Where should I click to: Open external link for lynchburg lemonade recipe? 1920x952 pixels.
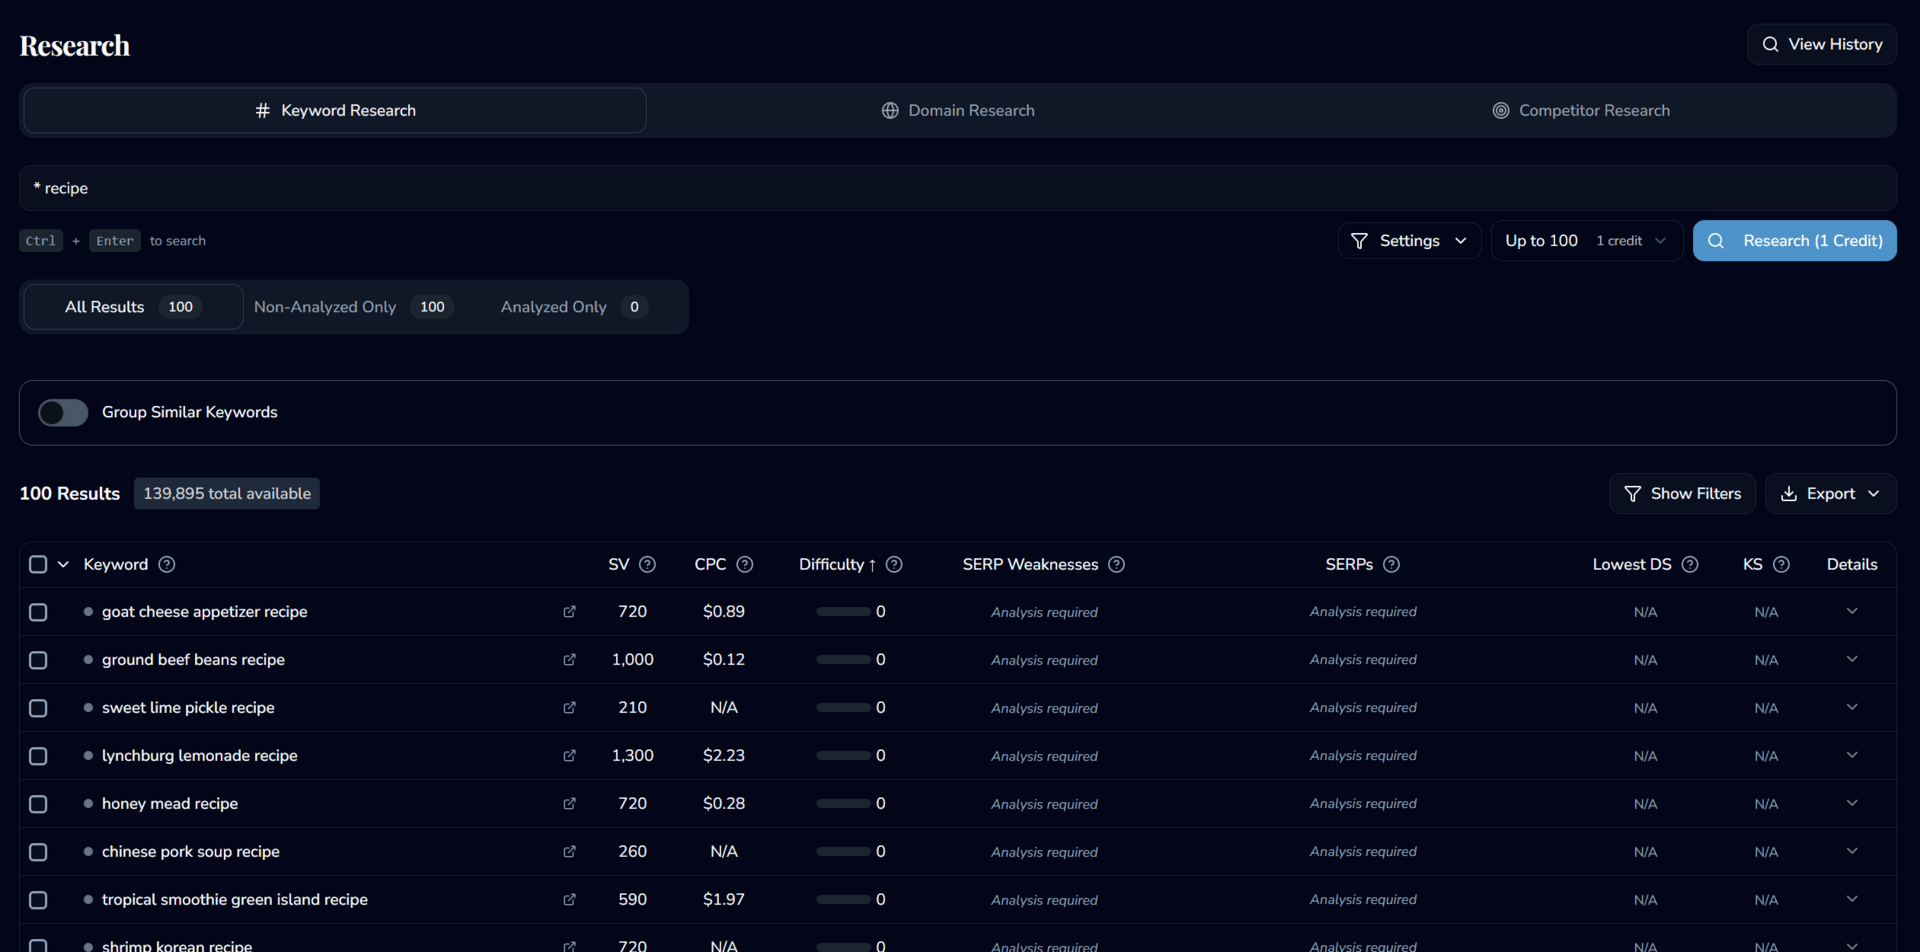pos(569,756)
